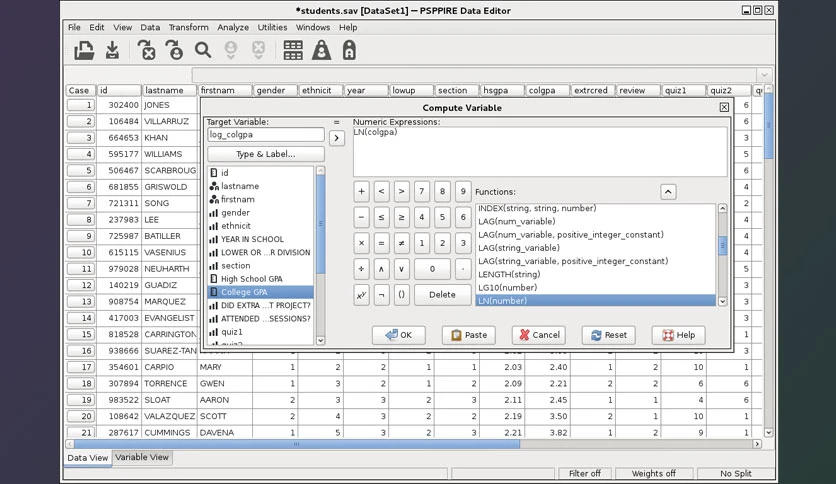Insert exponent x^y operator
Screen dimensions: 836x484
click(361, 295)
